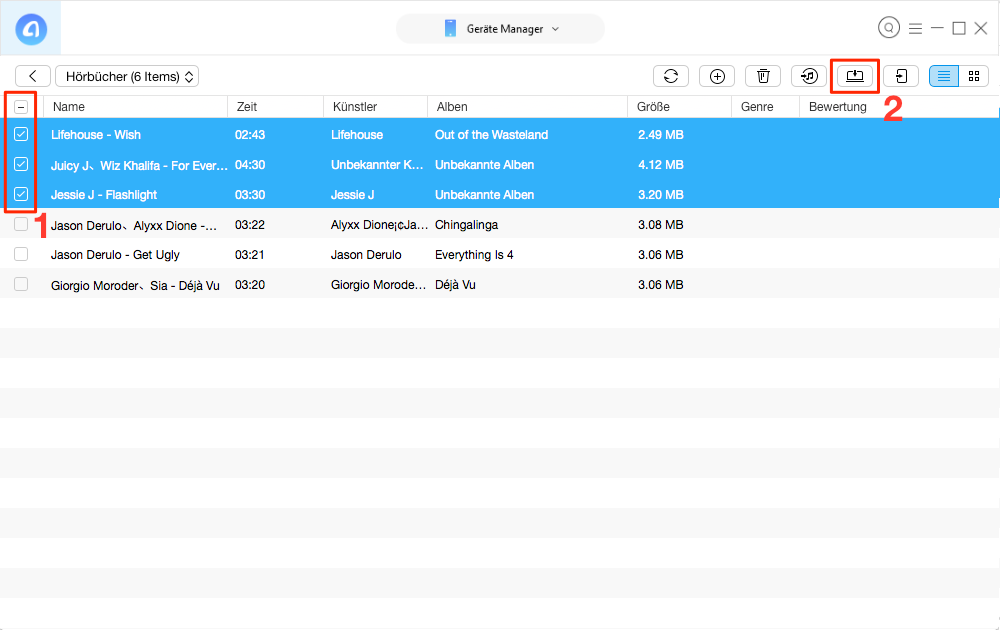
Task: Switch to list view
Action: coord(944,77)
